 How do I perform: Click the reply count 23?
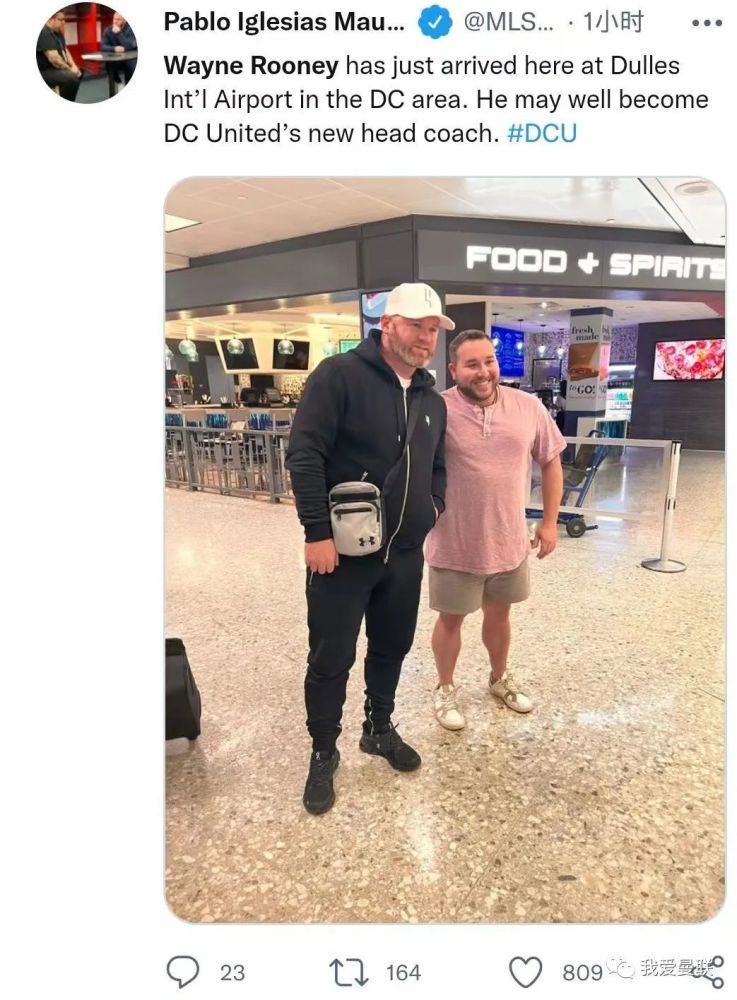pos(232,973)
